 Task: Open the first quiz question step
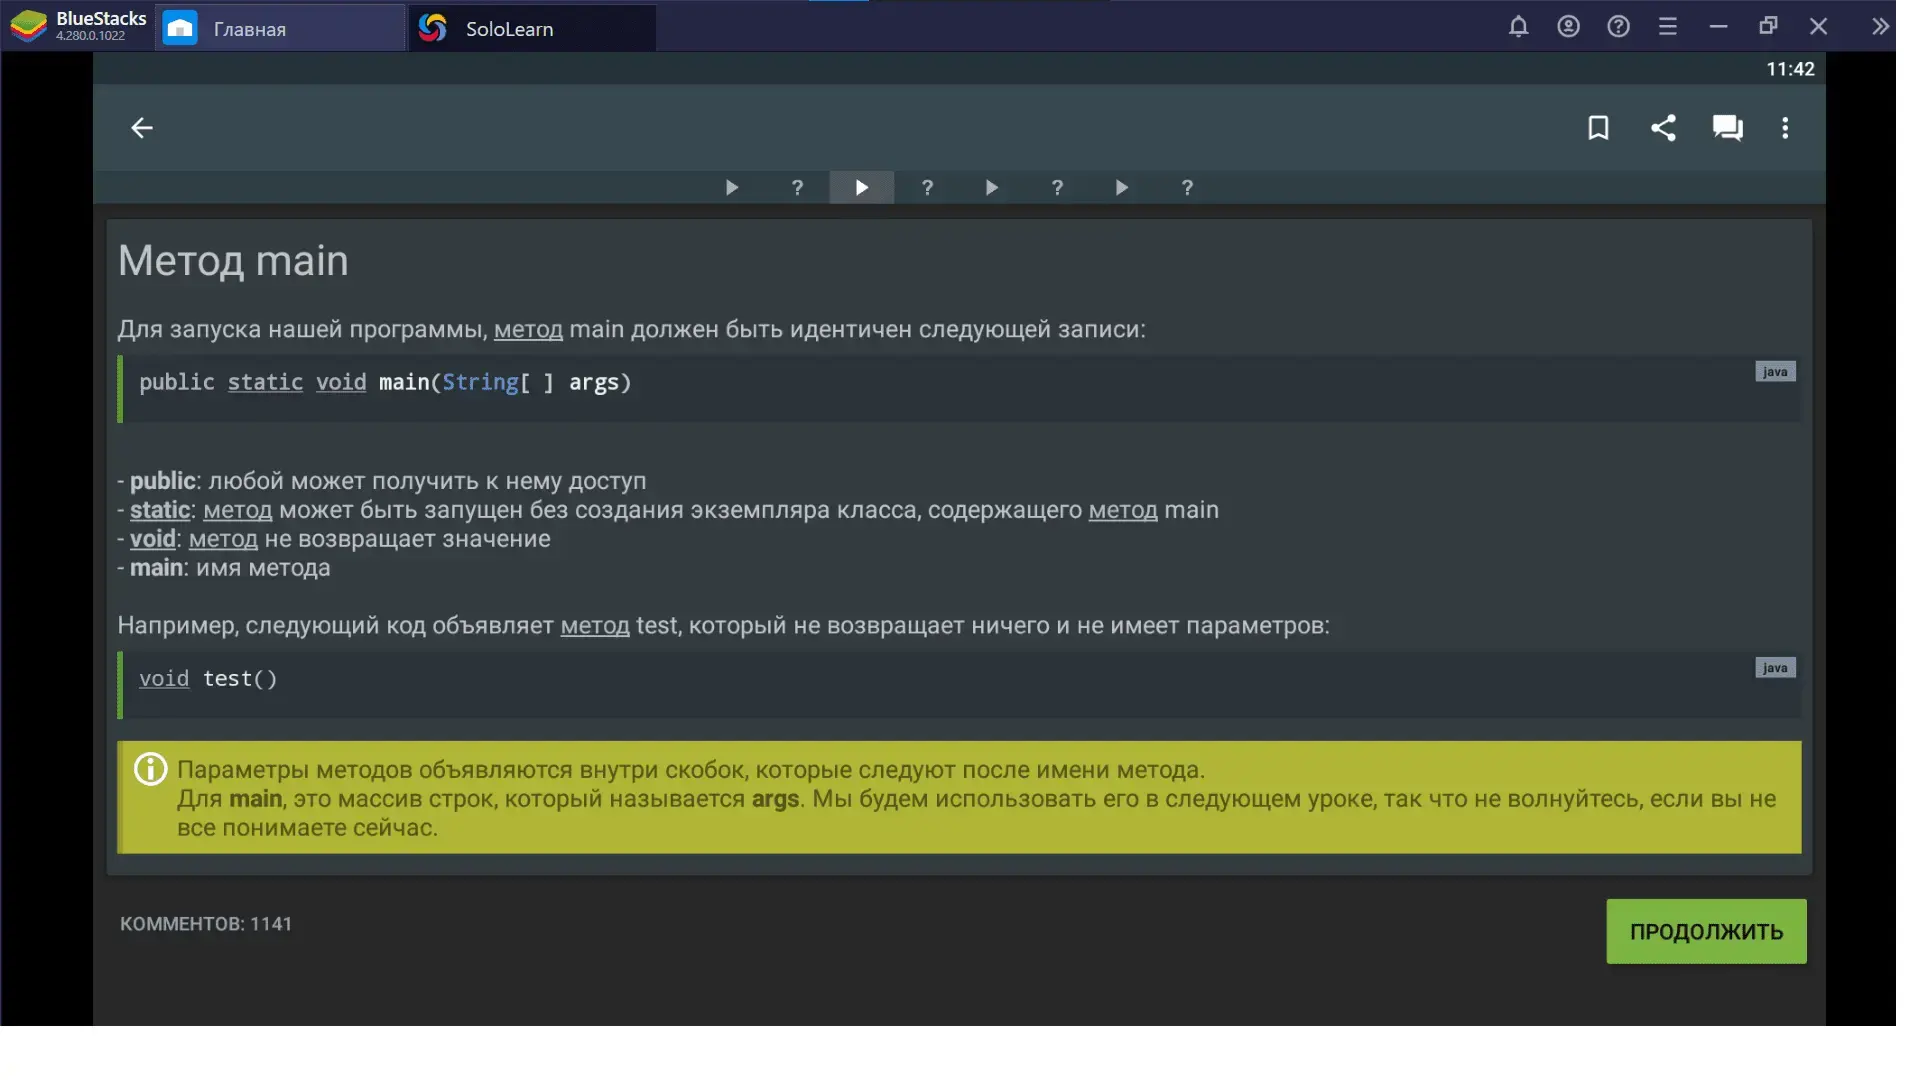(x=797, y=188)
